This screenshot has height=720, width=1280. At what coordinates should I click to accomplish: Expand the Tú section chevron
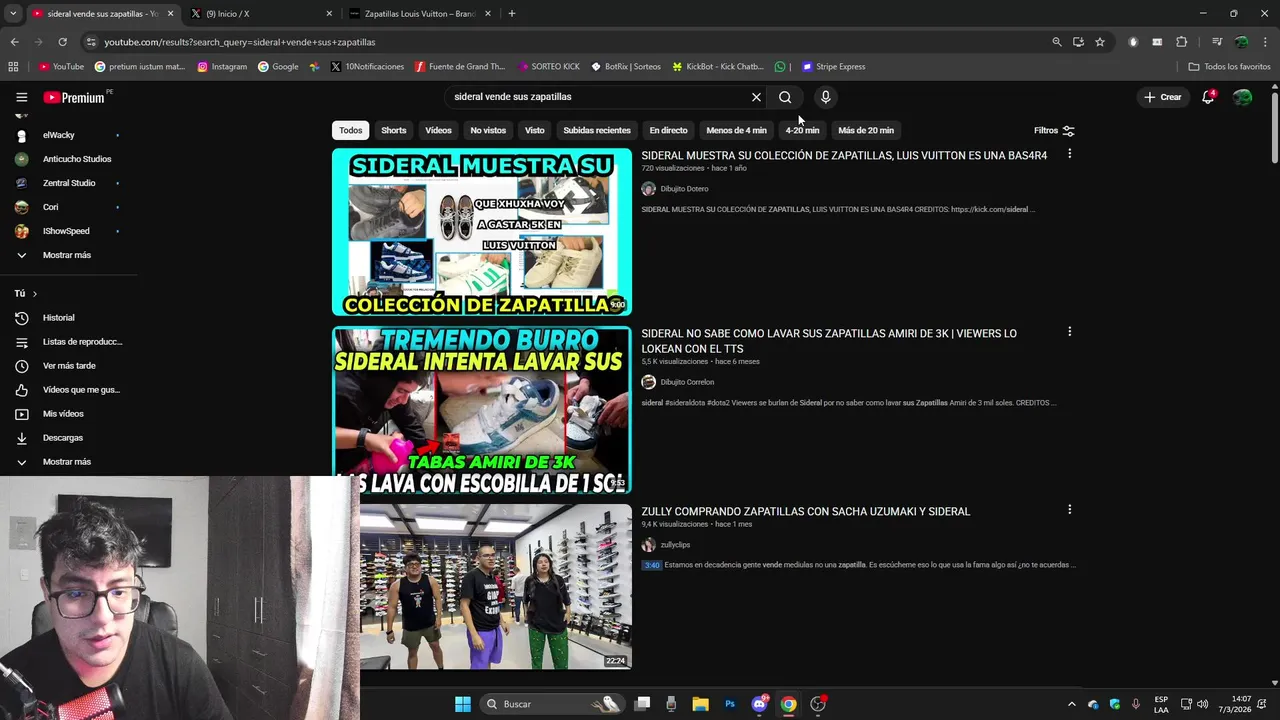coord(34,294)
